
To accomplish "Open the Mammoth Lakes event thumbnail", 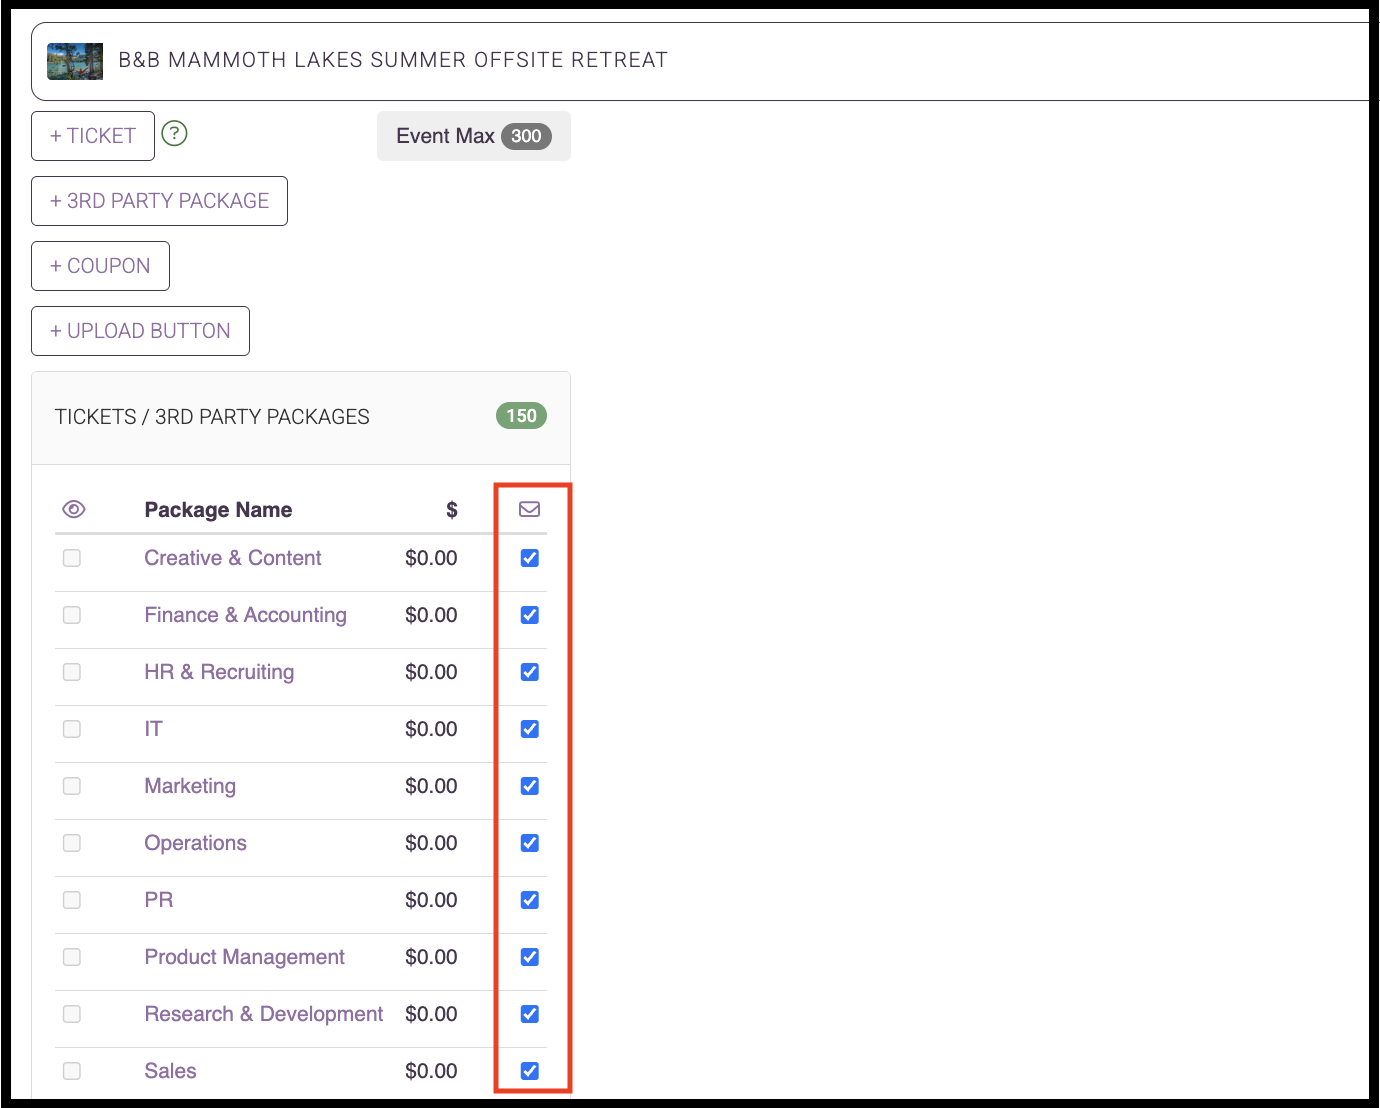I will [x=75, y=61].
